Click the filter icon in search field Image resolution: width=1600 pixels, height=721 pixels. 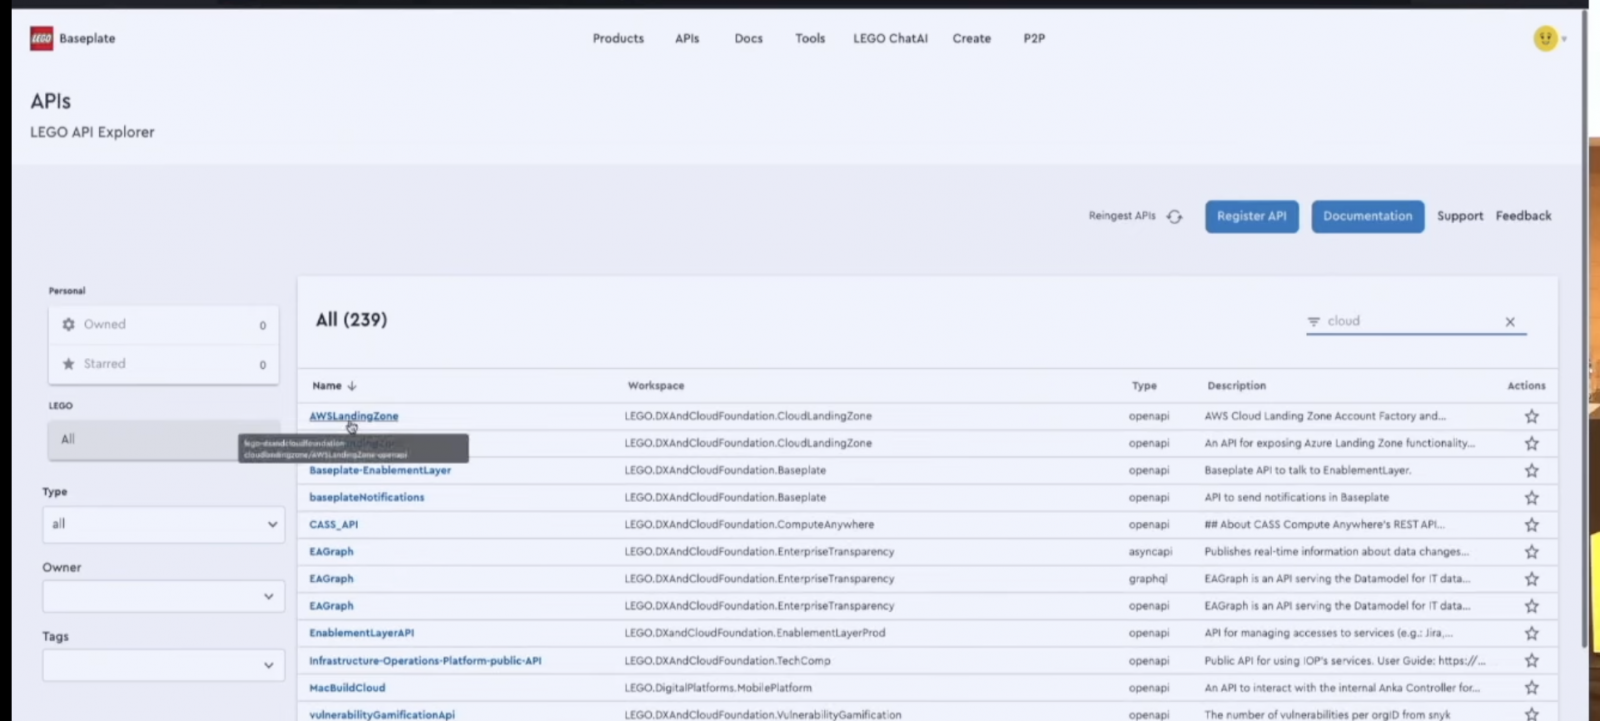[1314, 322]
